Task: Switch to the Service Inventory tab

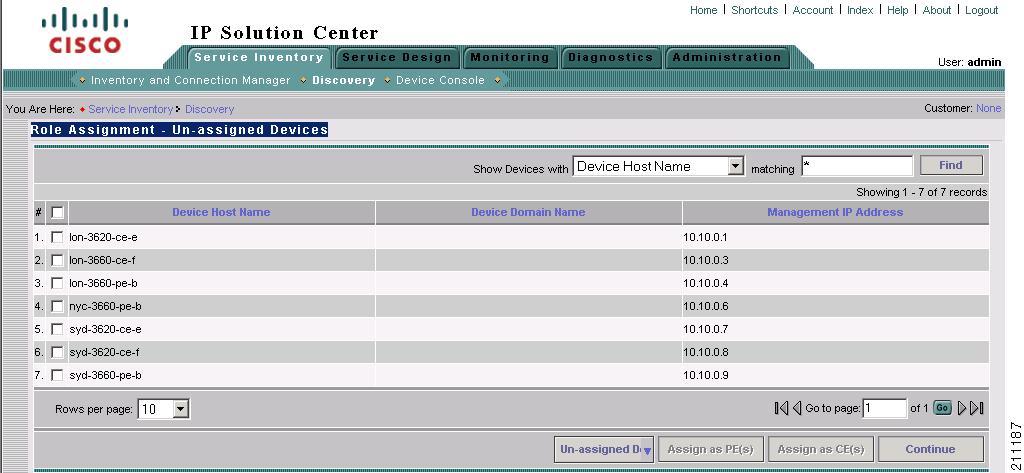Action: pyautogui.click(x=259, y=57)
